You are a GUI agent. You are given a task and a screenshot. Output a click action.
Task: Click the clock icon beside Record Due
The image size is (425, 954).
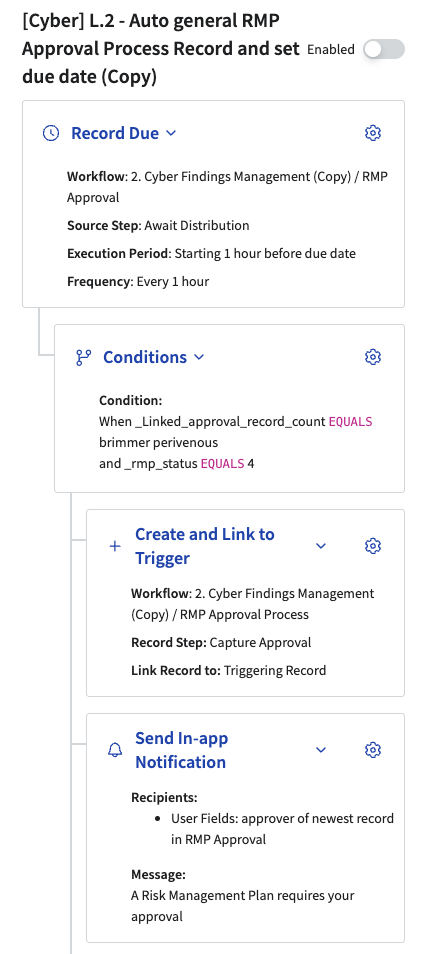click(51, 133)
